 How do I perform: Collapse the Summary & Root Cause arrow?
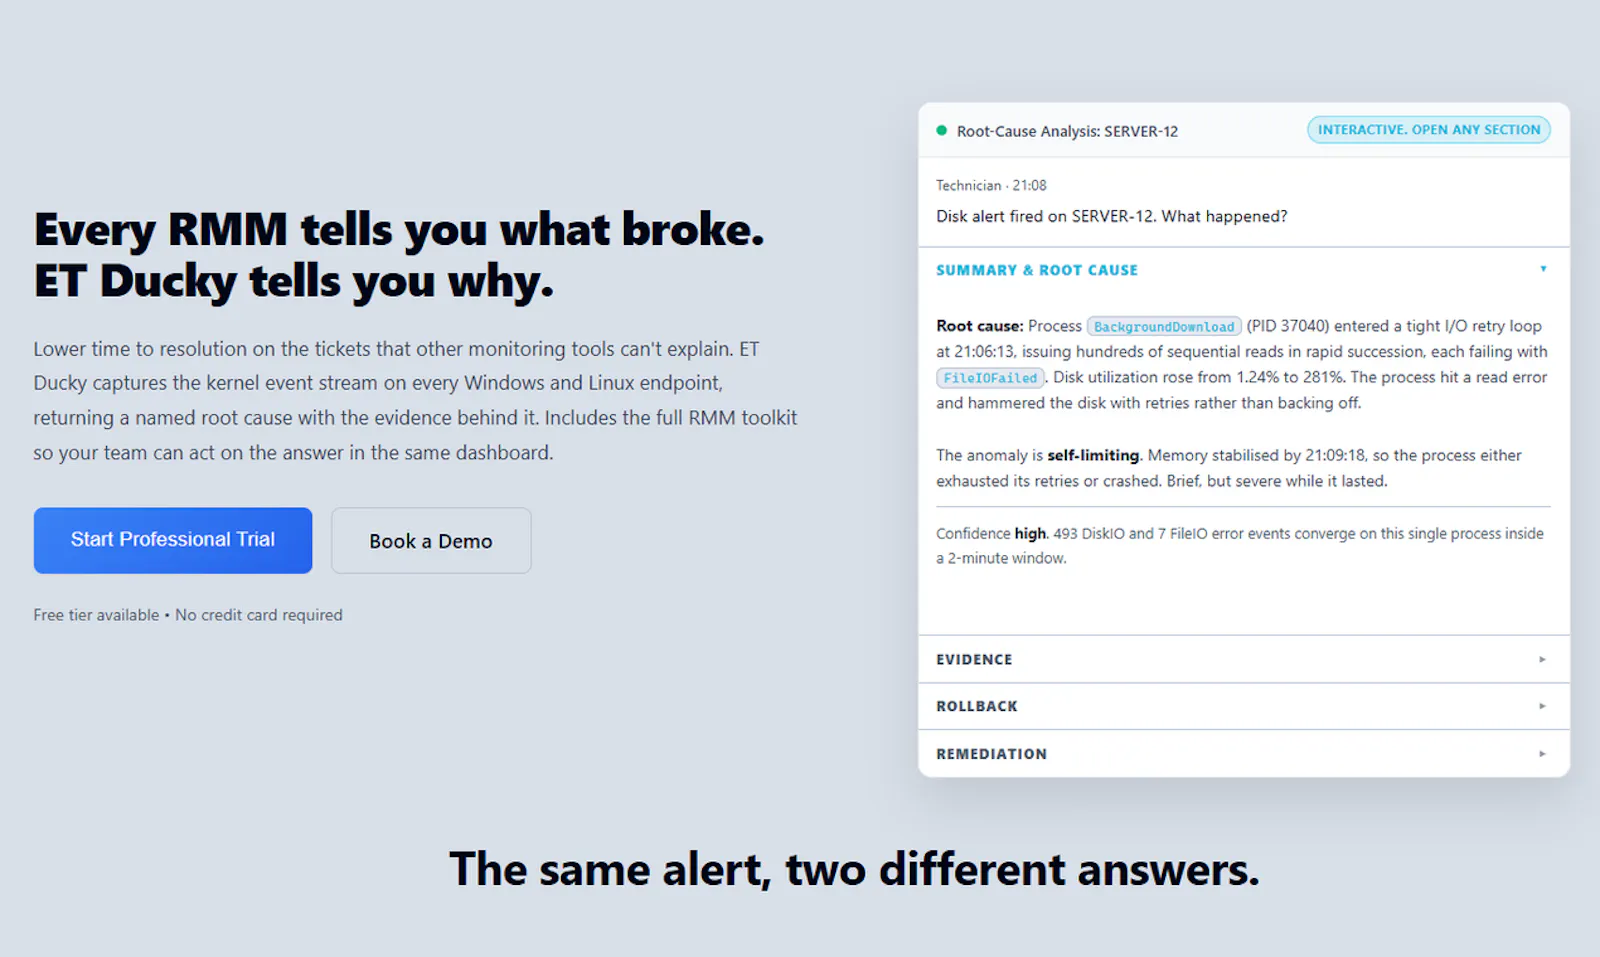click(1543, 269)
